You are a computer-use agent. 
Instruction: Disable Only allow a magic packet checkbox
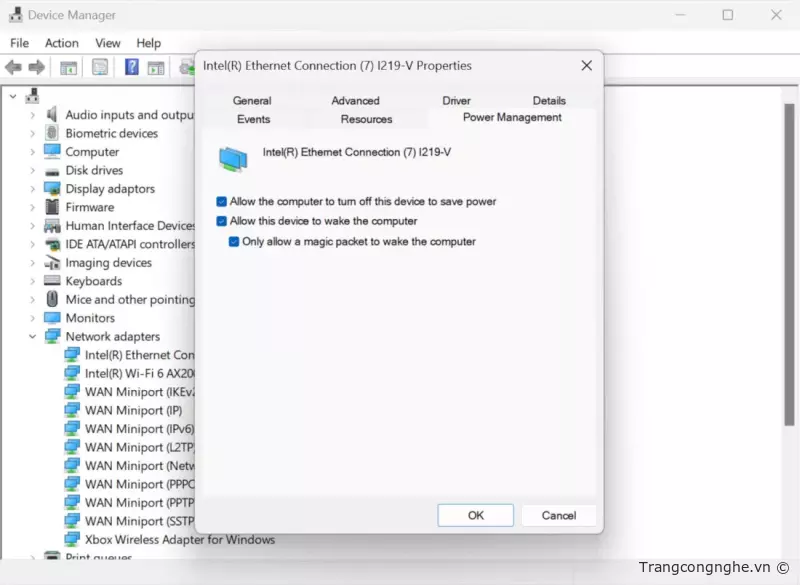[x=234, y=242]
